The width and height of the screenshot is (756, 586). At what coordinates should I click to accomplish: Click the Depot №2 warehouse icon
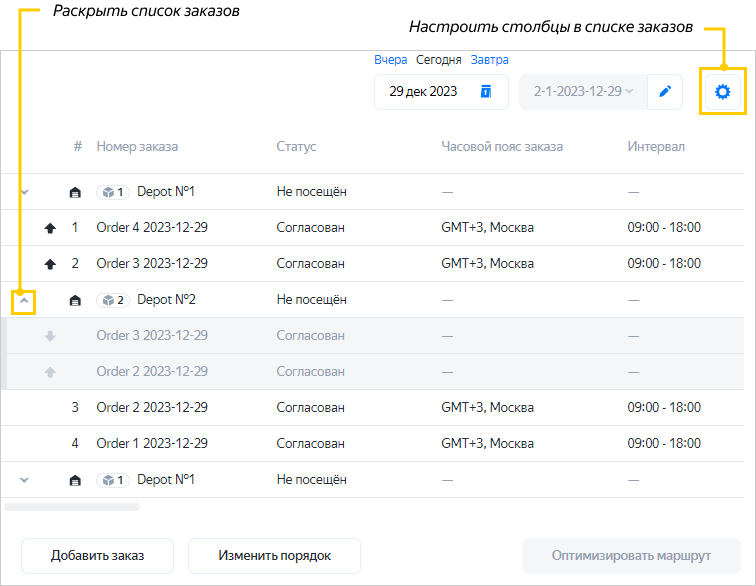(75, 300)
